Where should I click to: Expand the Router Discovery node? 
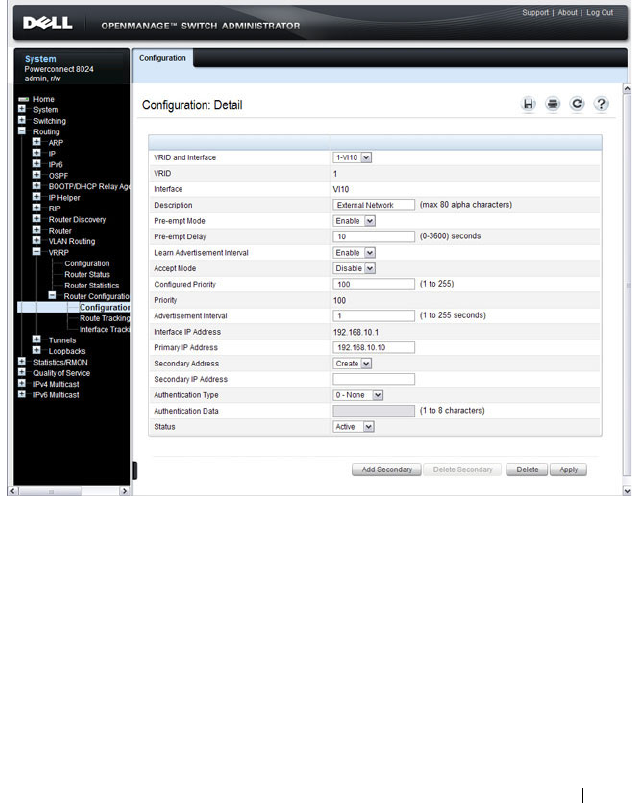point(36,219)
